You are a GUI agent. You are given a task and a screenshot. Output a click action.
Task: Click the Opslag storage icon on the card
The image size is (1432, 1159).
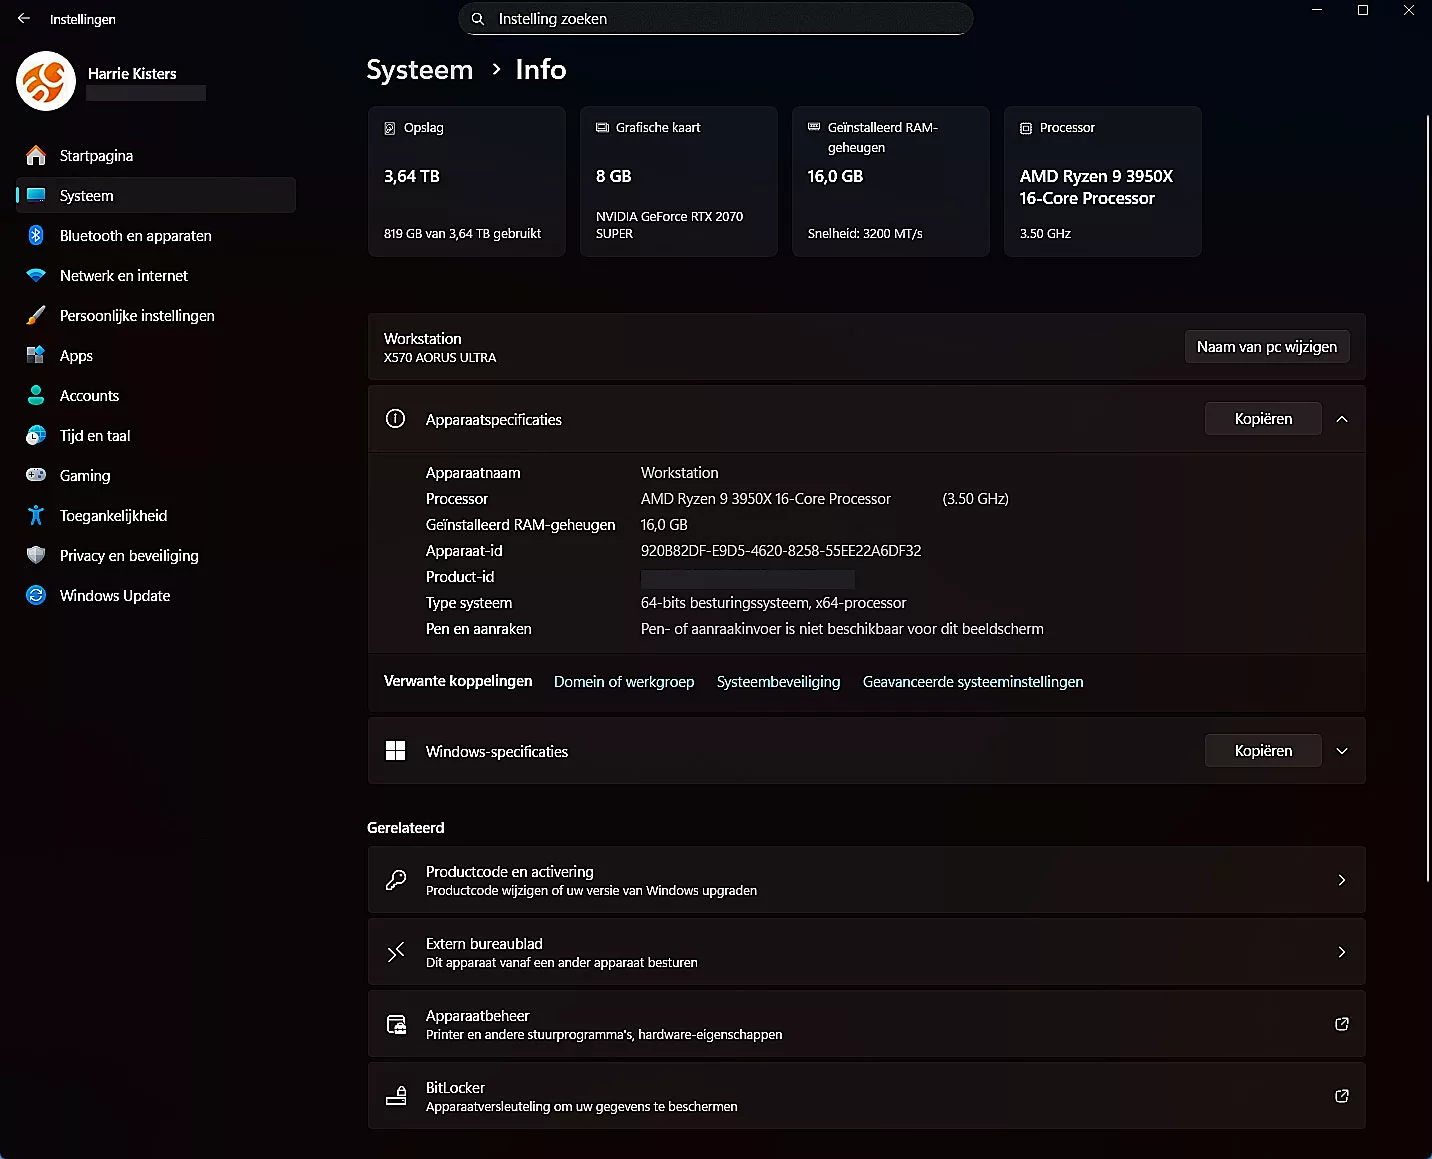pos(390,128)
